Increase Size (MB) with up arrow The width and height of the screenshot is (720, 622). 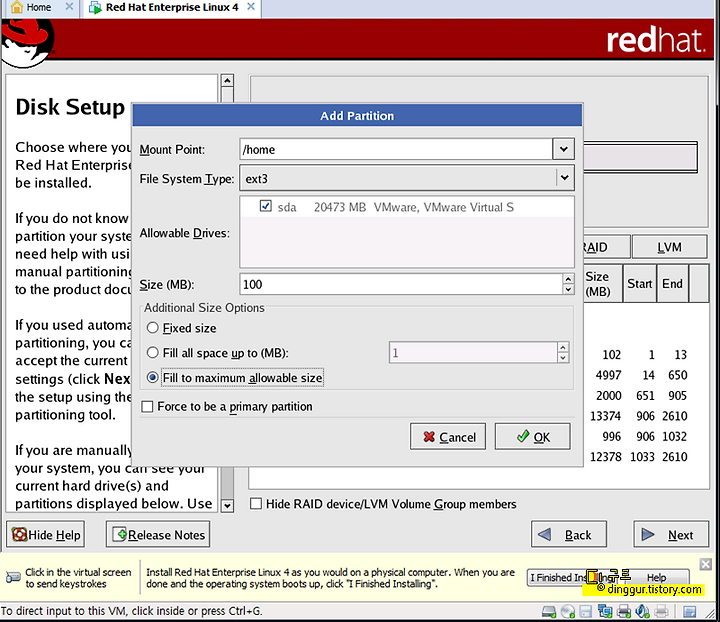tap(568, 279)
